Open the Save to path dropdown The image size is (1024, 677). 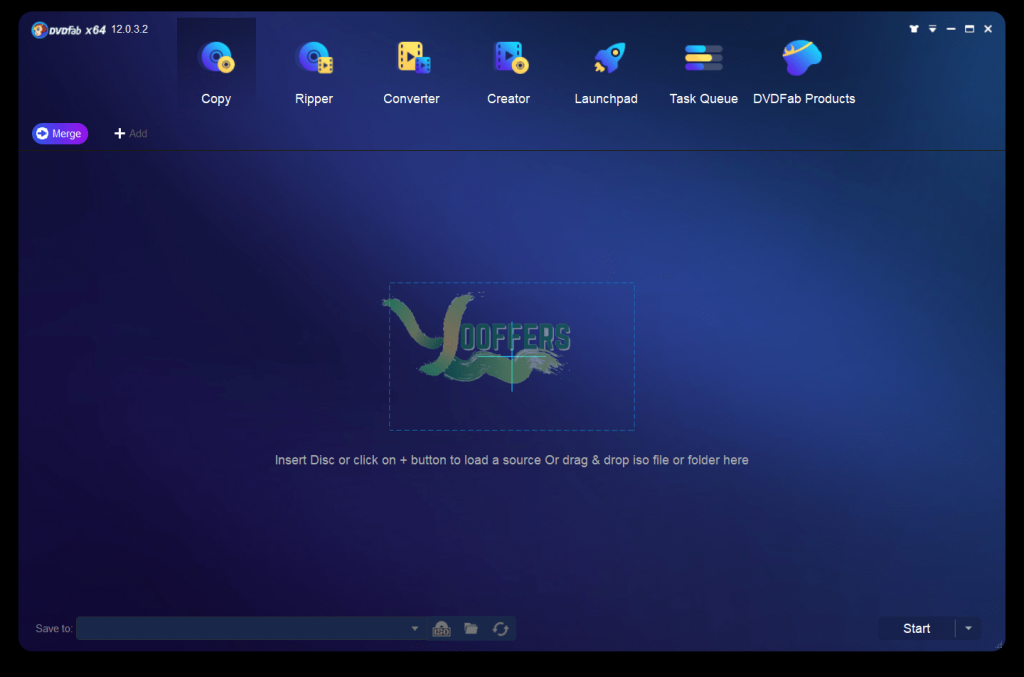[x=415, y=629]
